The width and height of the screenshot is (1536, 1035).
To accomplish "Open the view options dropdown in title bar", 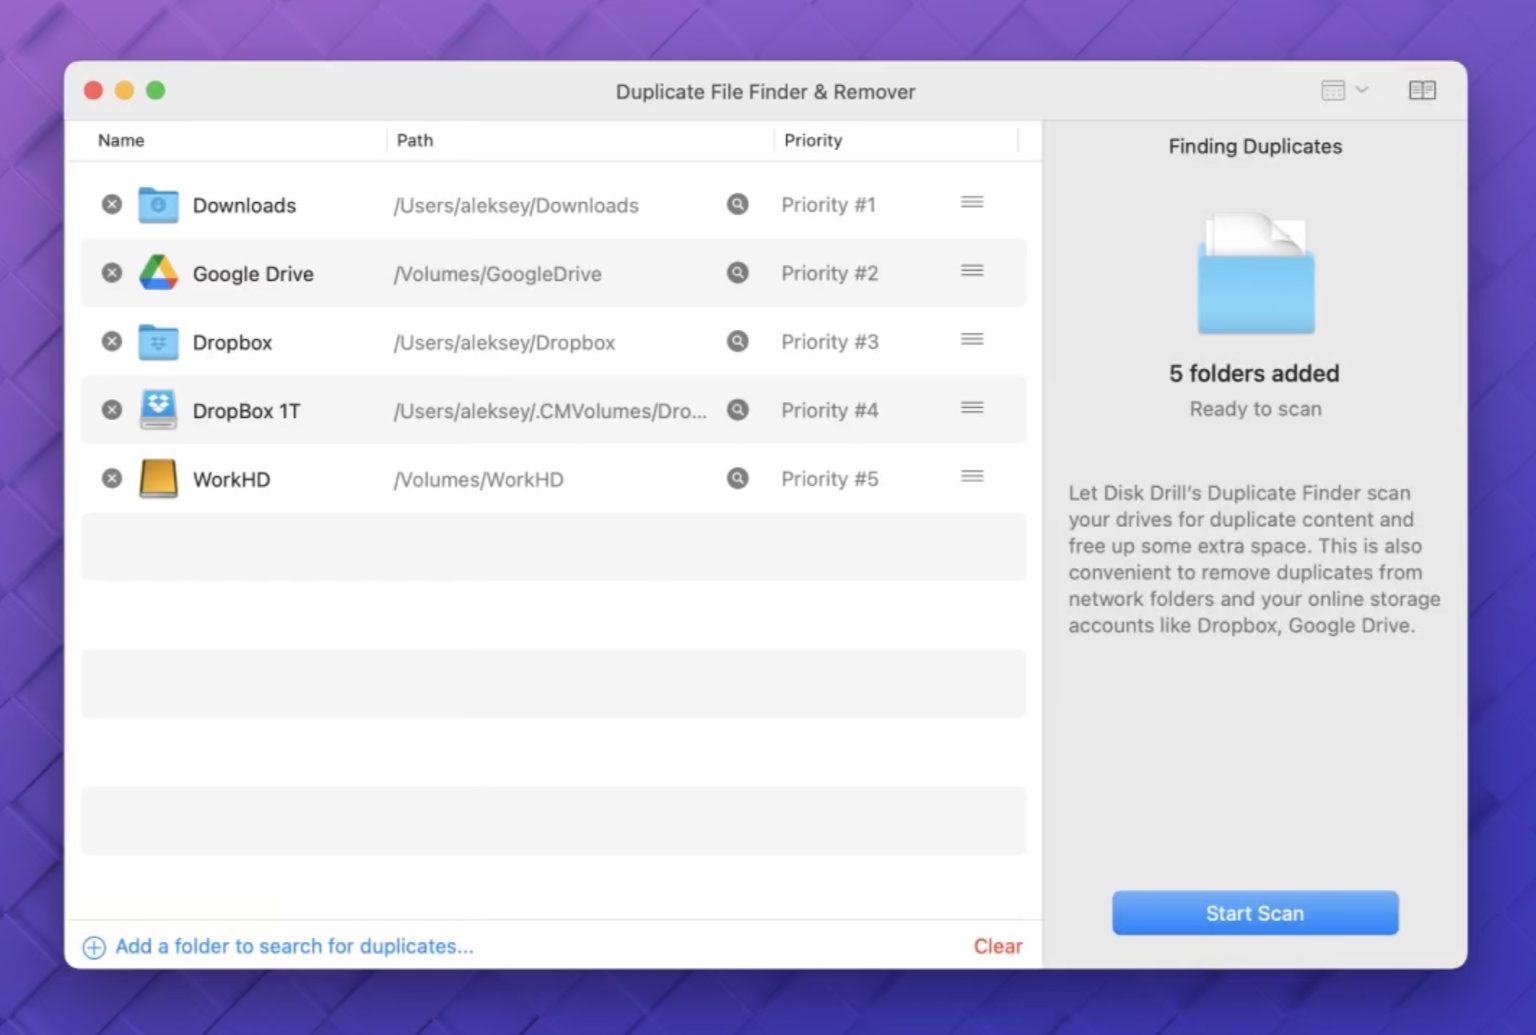I will [x=1344, y=91].
